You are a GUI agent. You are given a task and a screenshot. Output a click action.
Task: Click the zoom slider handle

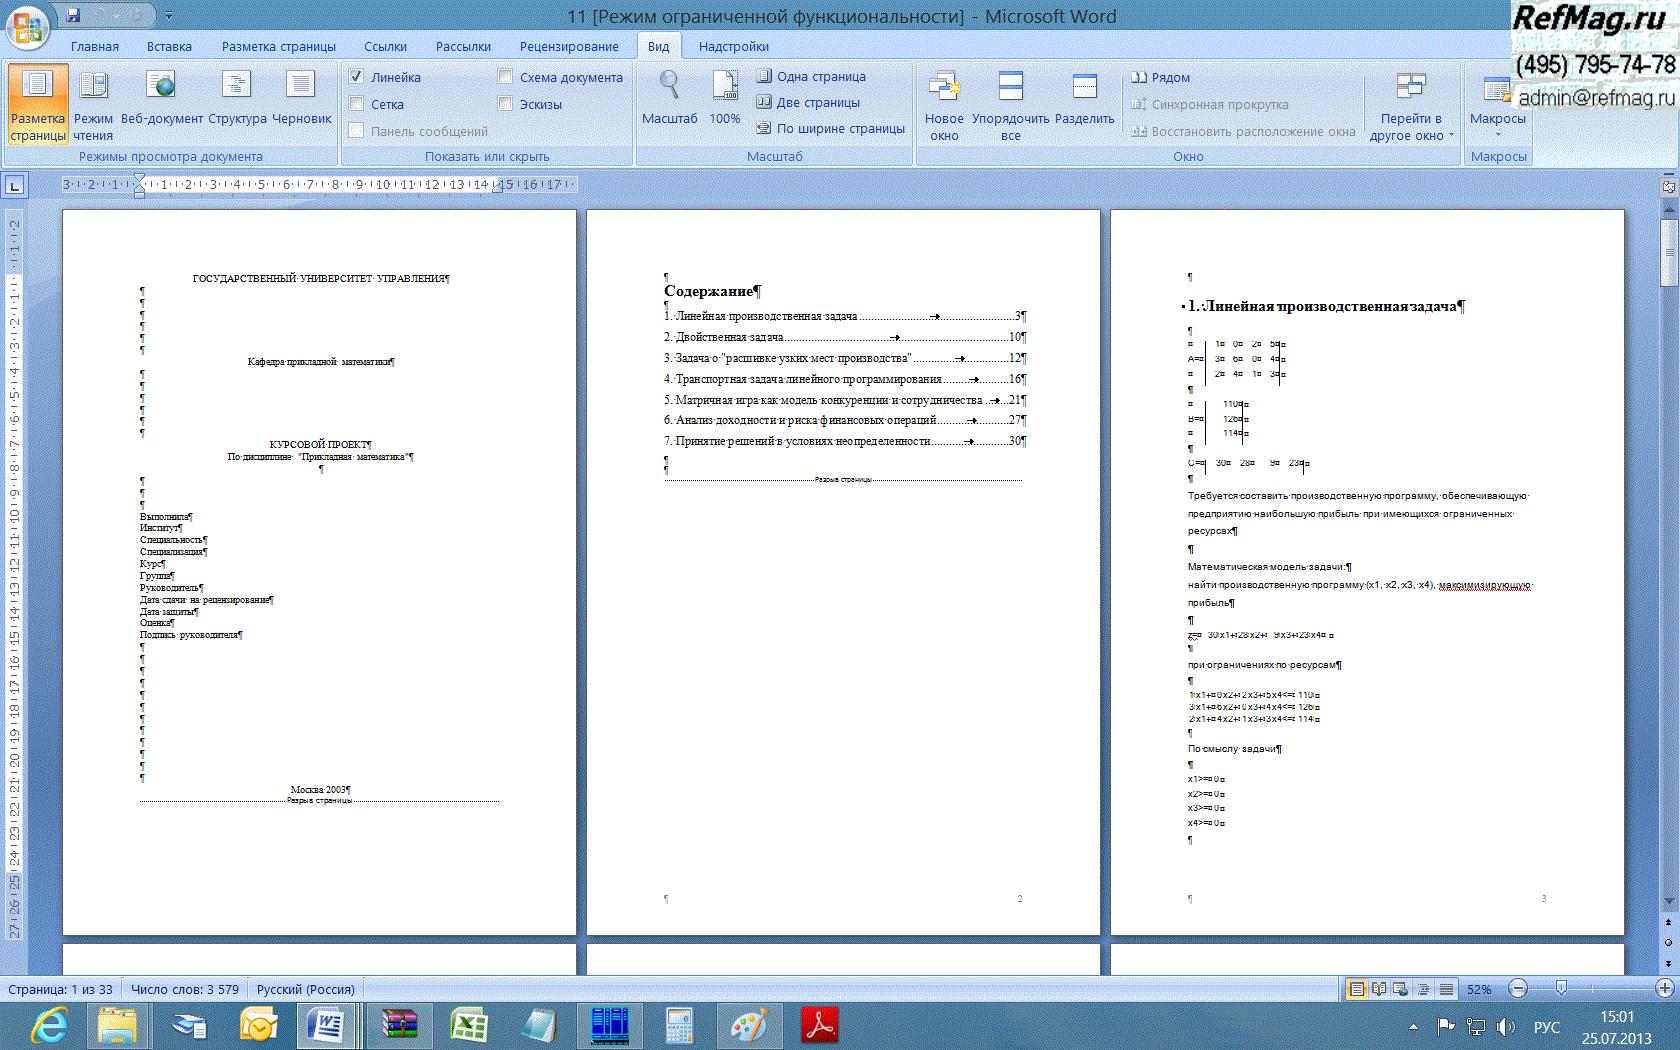pyautogui.click(x=1561, y=989)
